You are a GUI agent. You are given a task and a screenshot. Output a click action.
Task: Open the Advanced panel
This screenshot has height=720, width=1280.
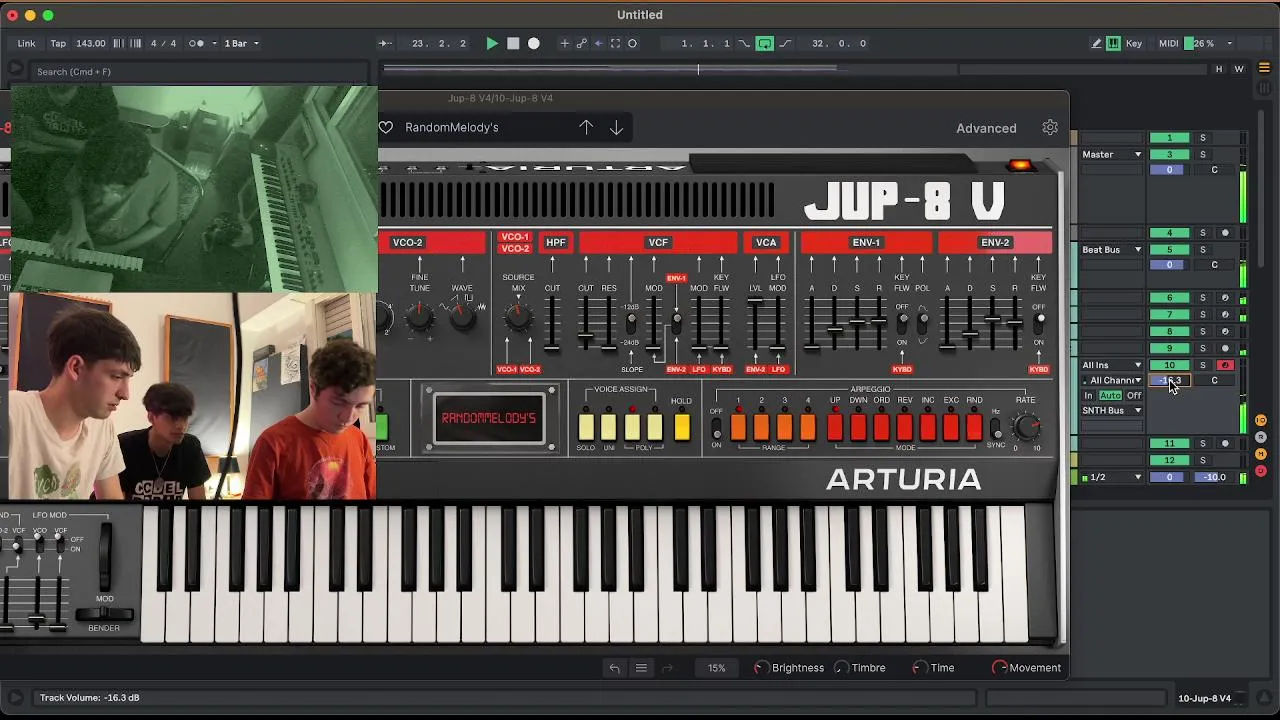coord(986,128)
